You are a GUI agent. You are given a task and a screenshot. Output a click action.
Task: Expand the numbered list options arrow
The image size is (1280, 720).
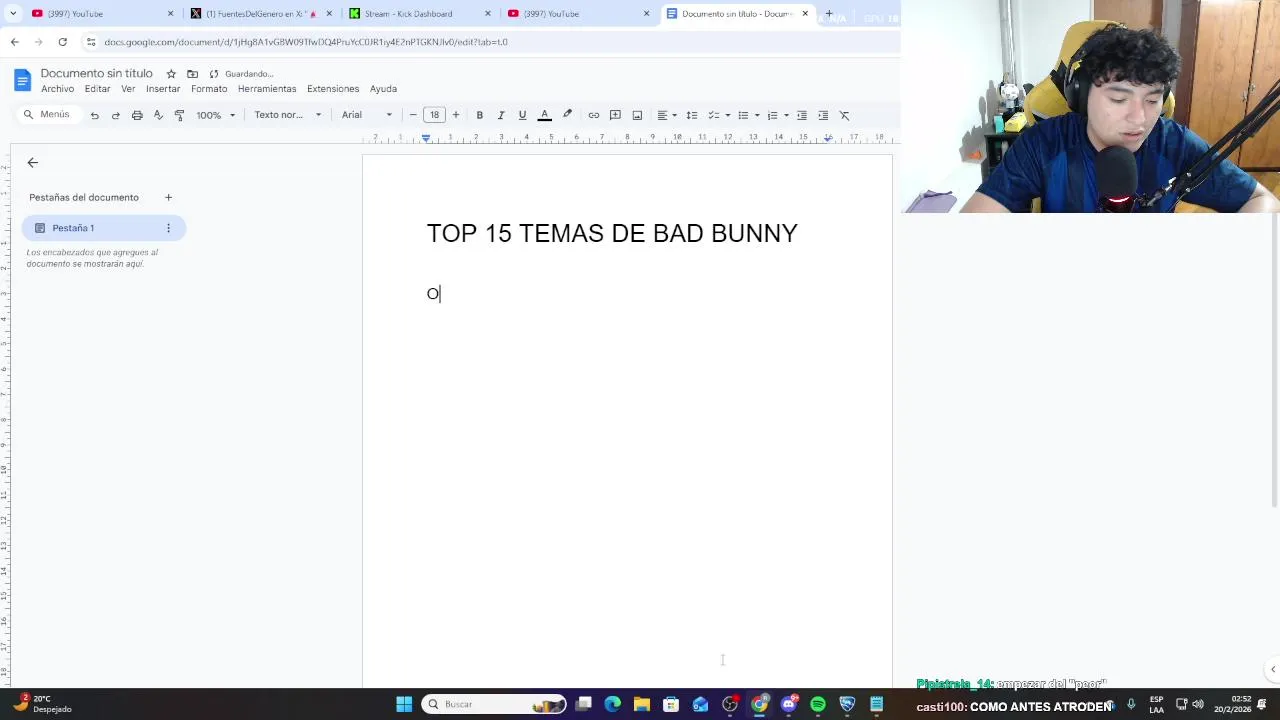coord(786,115)
